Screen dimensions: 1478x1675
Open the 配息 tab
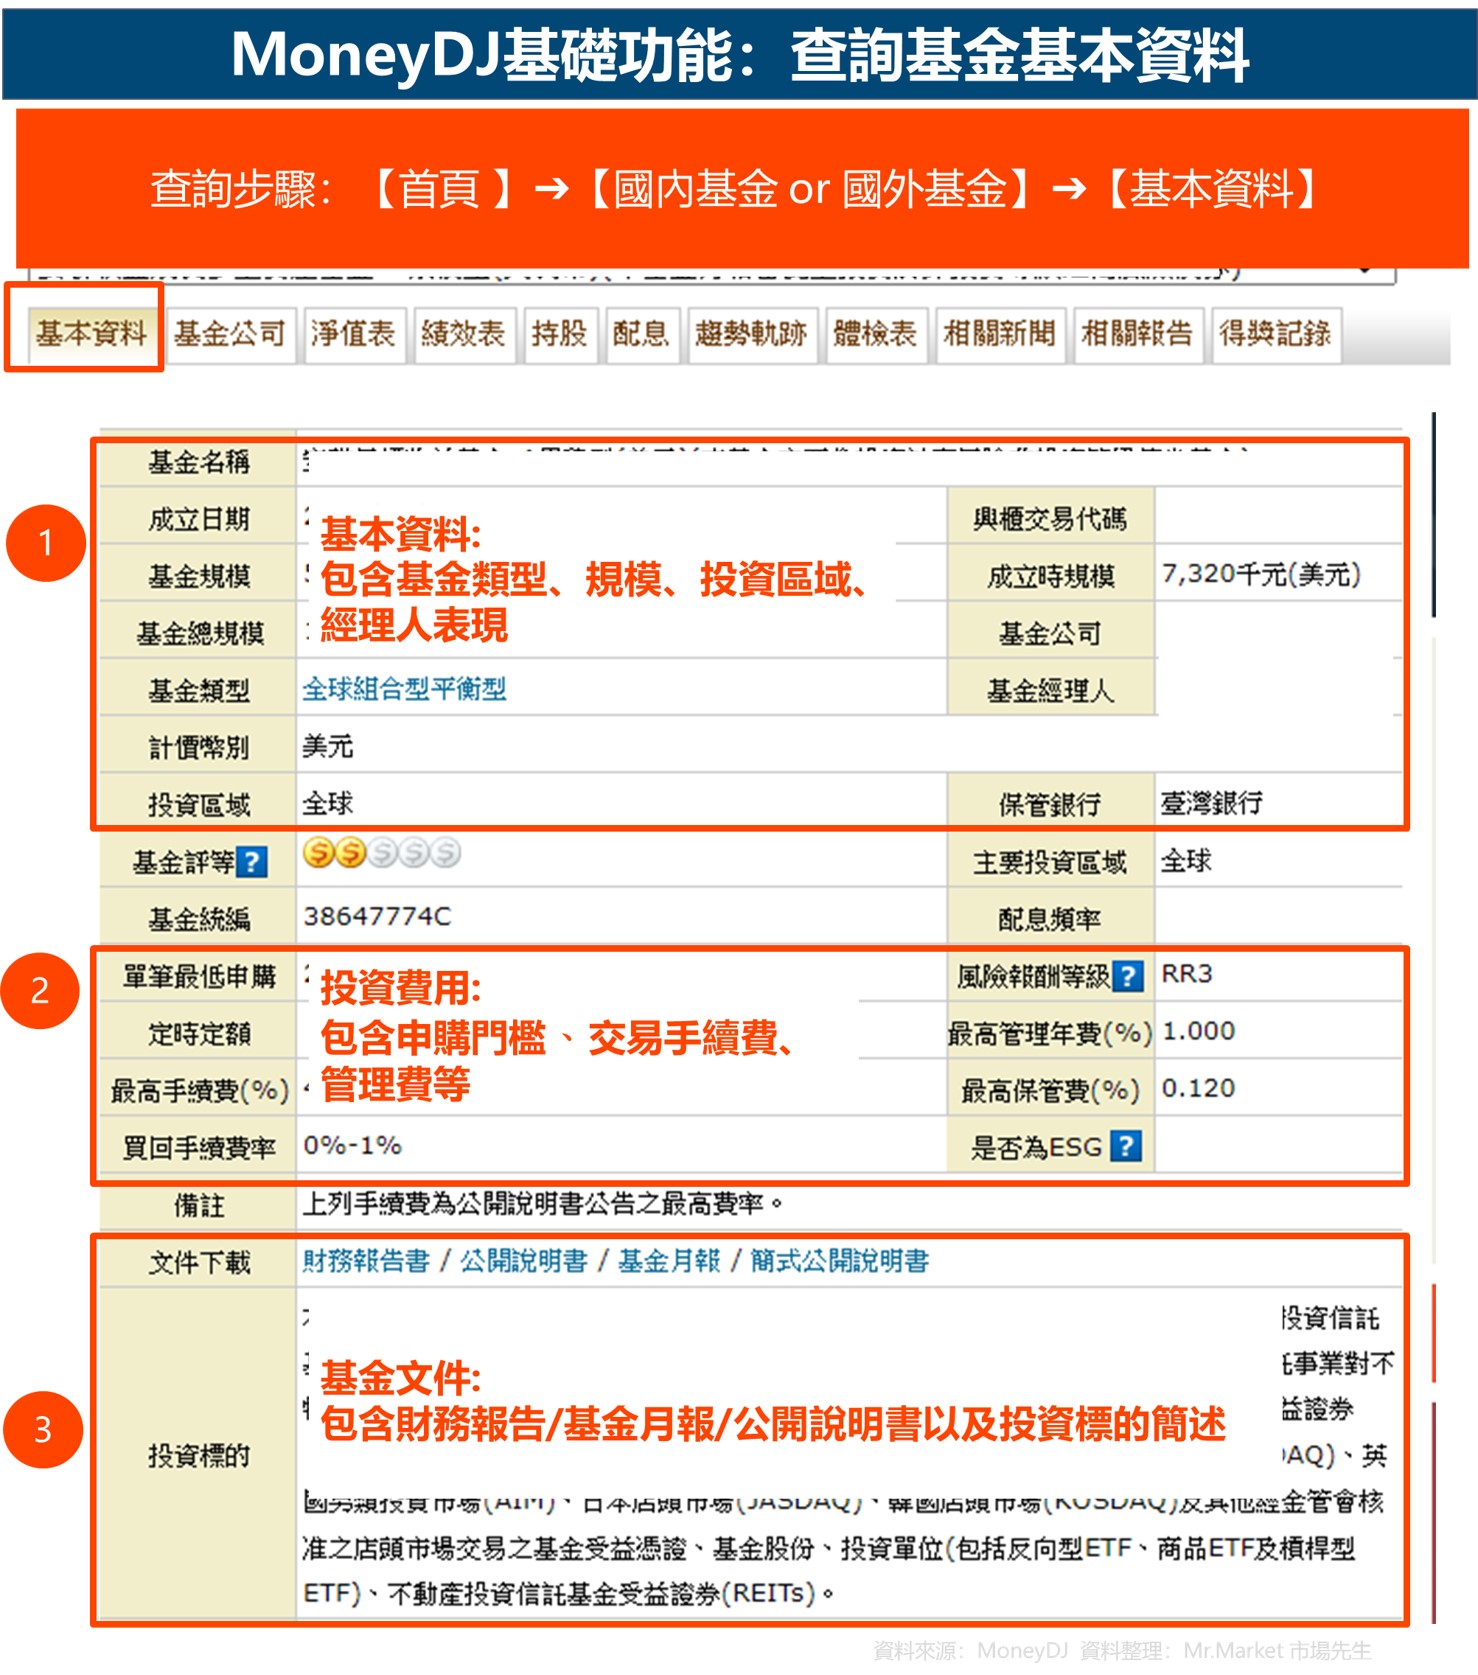click(x=641, y=333)
